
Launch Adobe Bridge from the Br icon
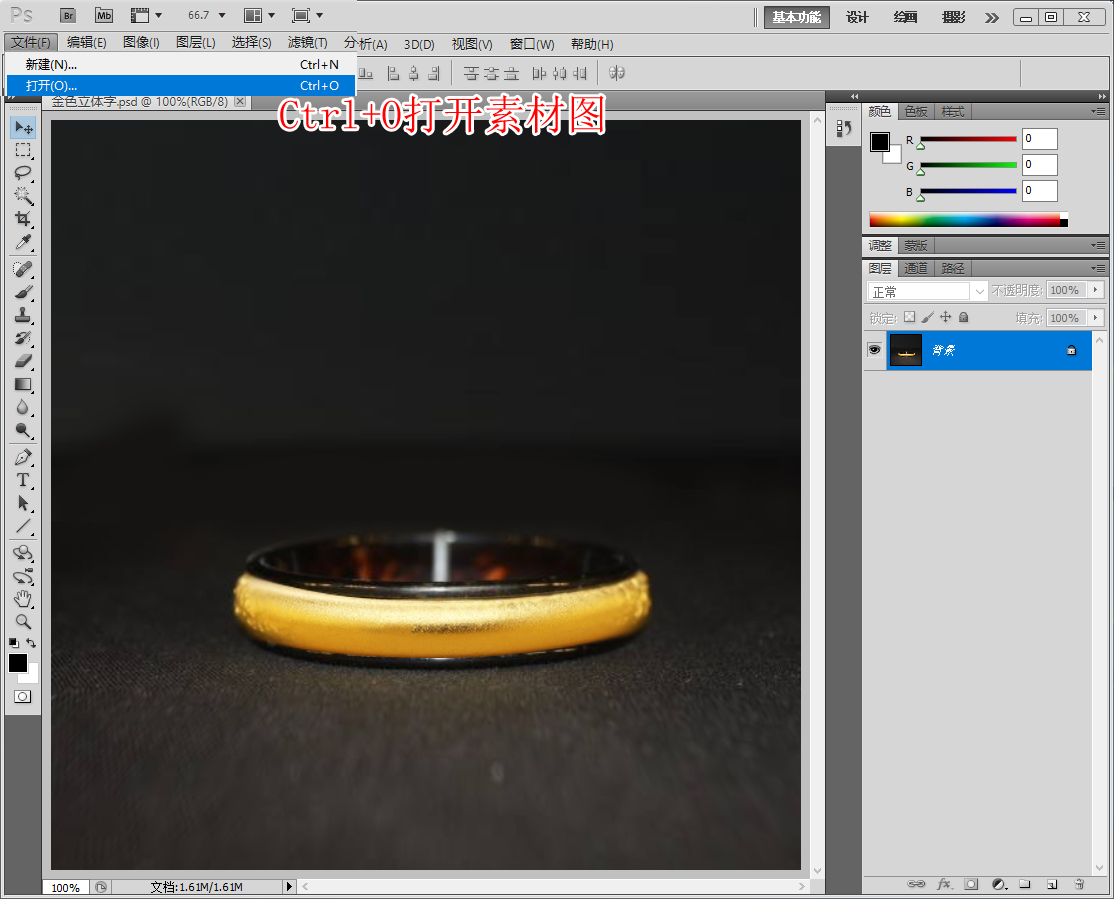68,16
